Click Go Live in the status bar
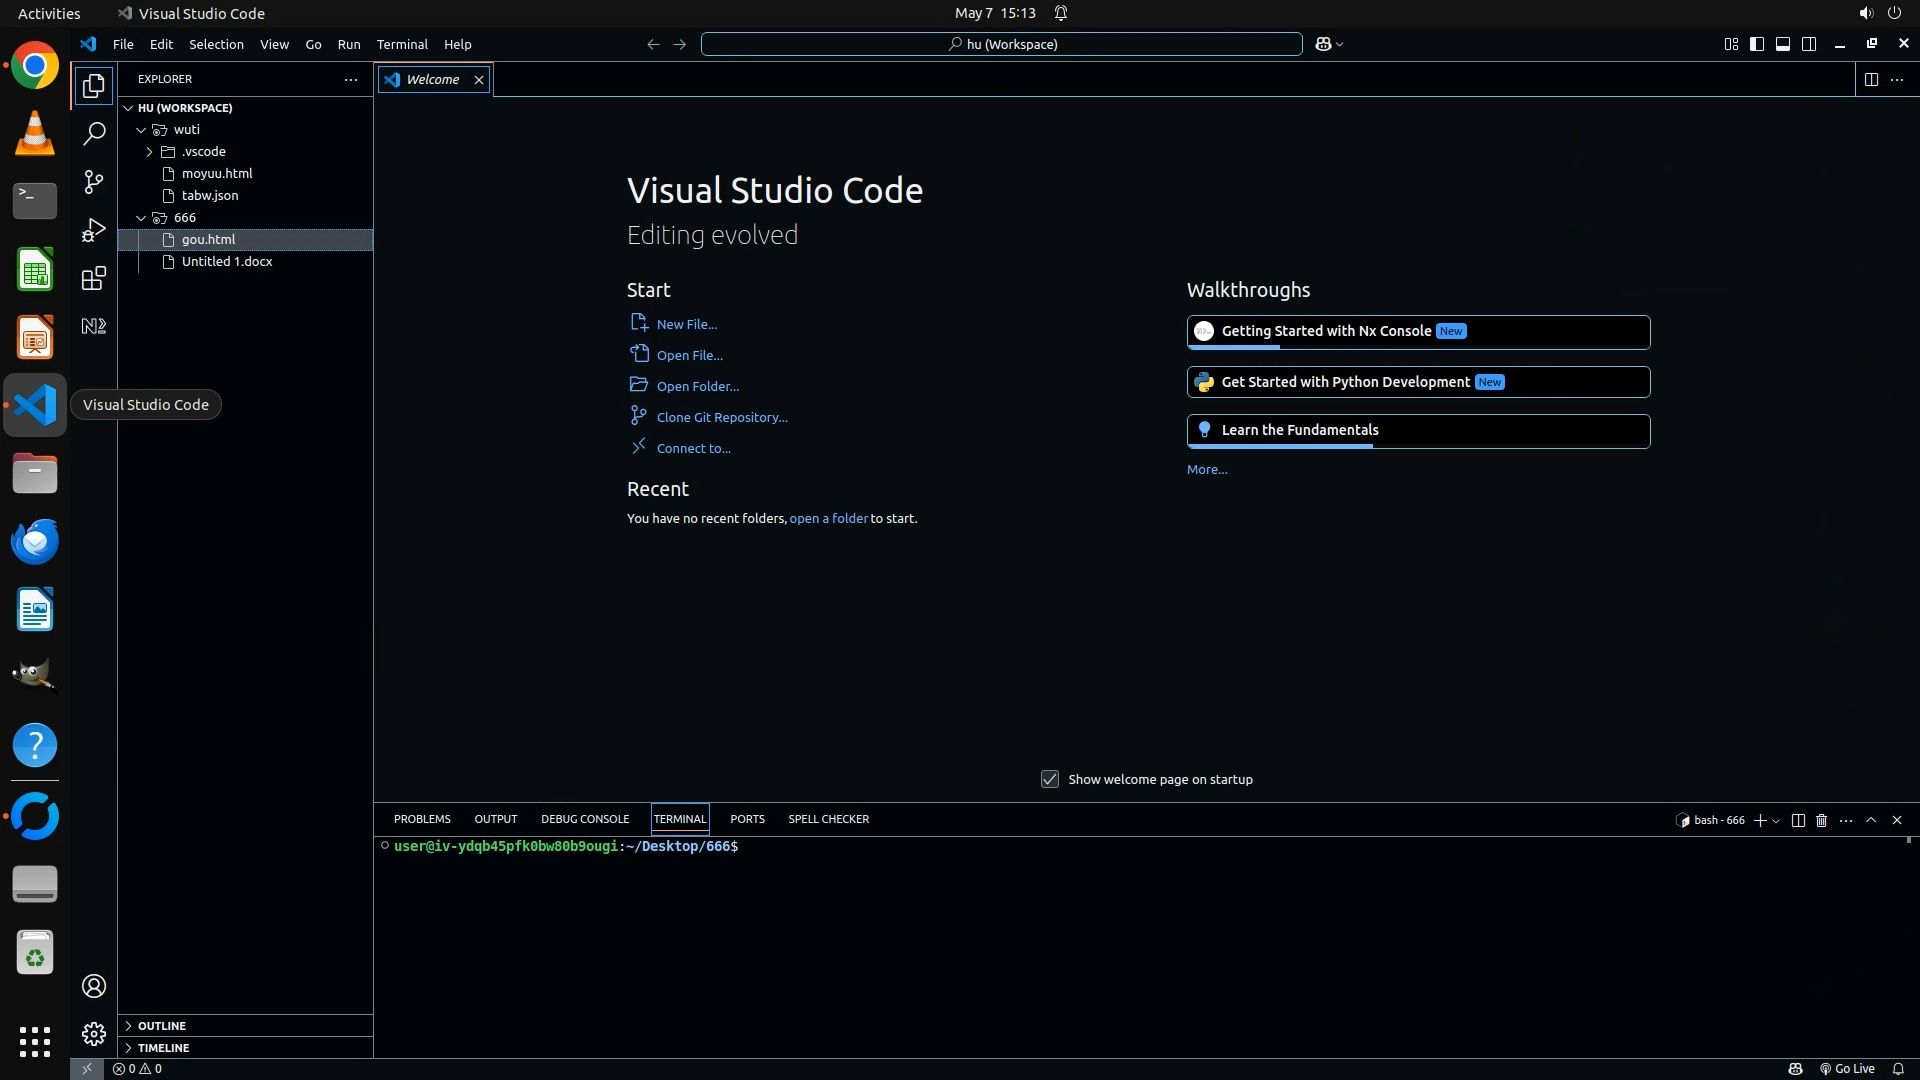 1846,1068
